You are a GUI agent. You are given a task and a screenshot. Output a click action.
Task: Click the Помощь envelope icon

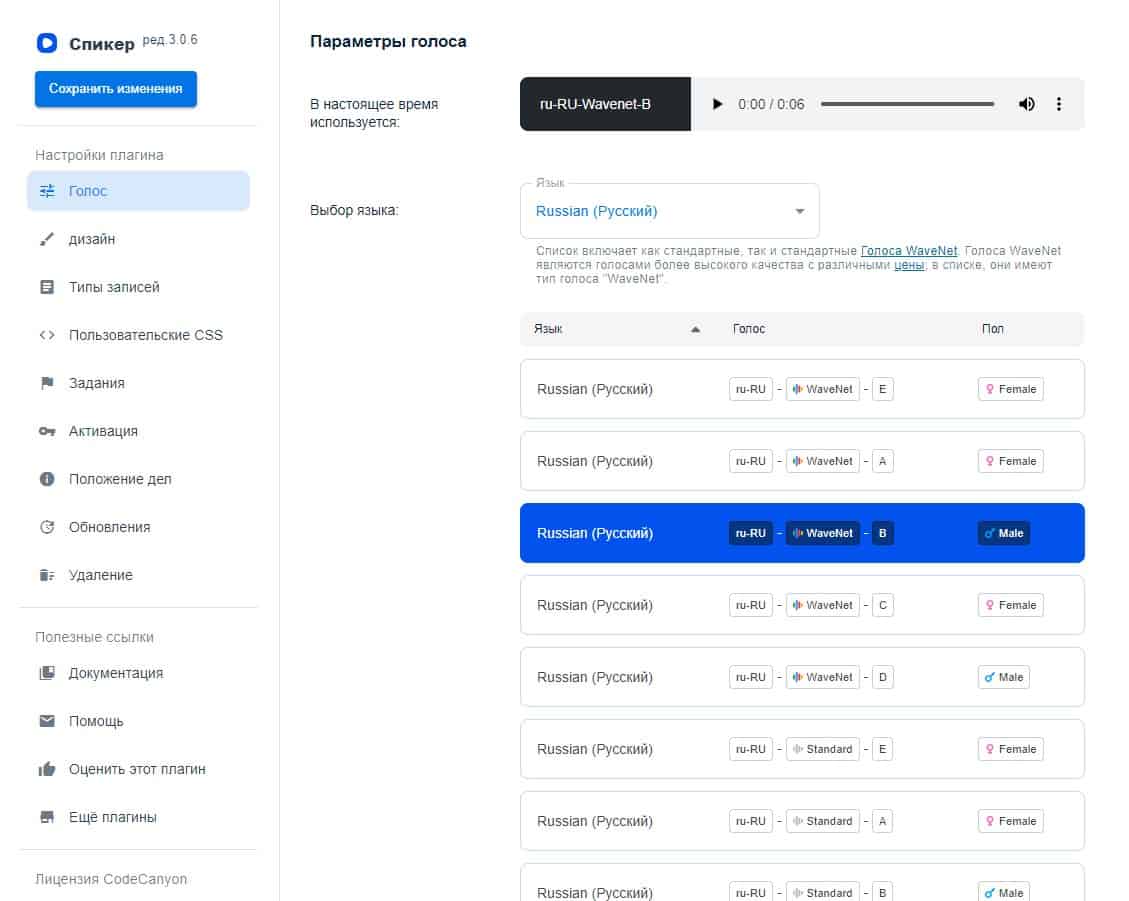[47, 721]
